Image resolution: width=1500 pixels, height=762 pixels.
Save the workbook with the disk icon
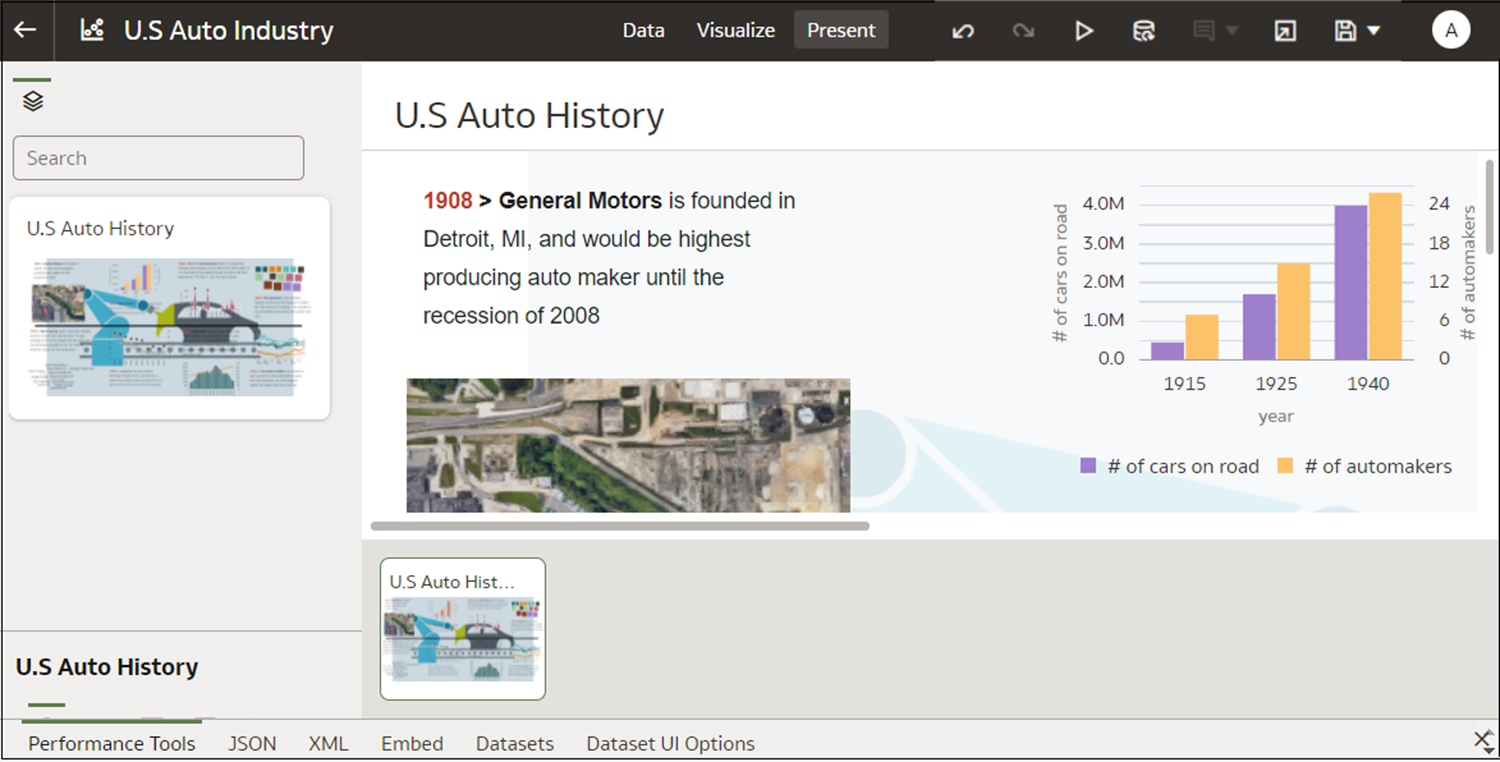[x=1346, y=31]
